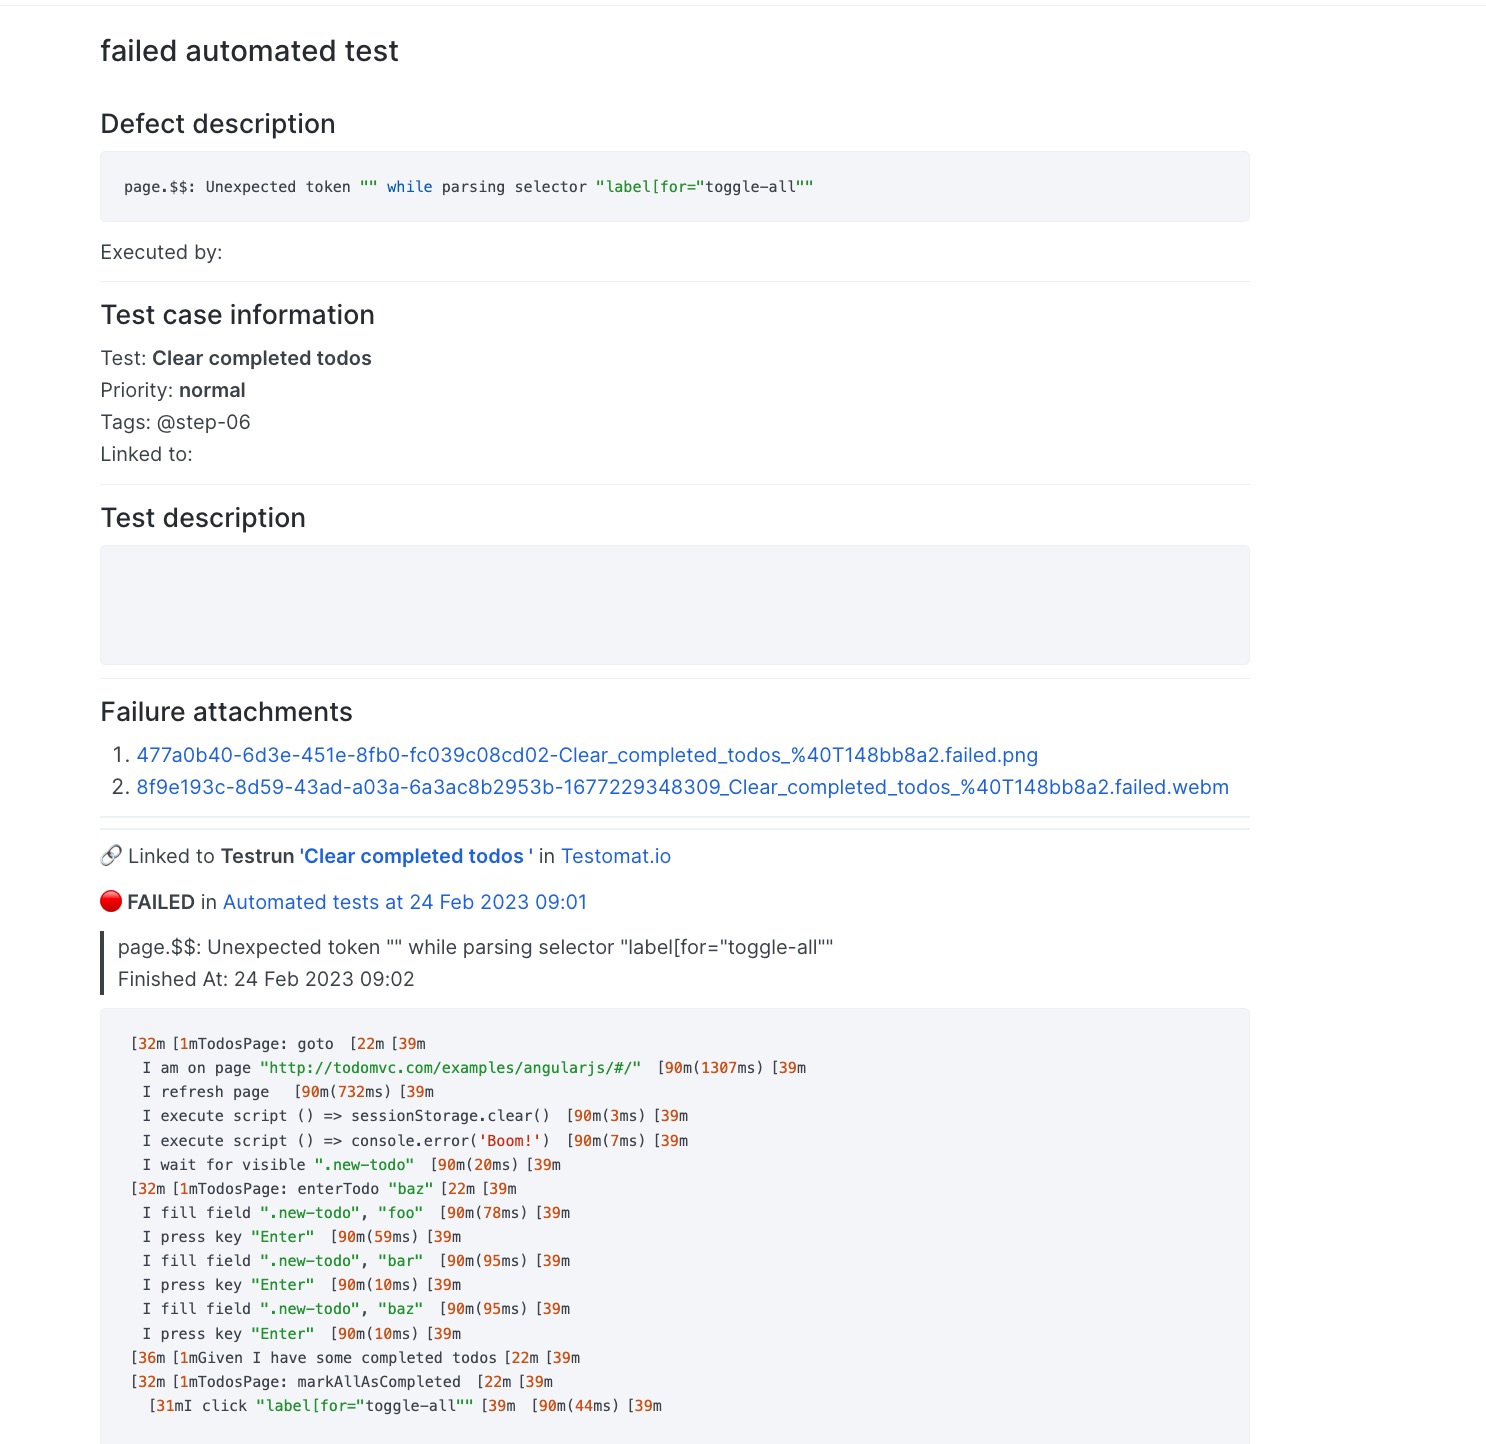Open Automated tests at 24 Feb 2023 run
This screenshot has width=1486, height=1444.
click(x=404, y=902)
